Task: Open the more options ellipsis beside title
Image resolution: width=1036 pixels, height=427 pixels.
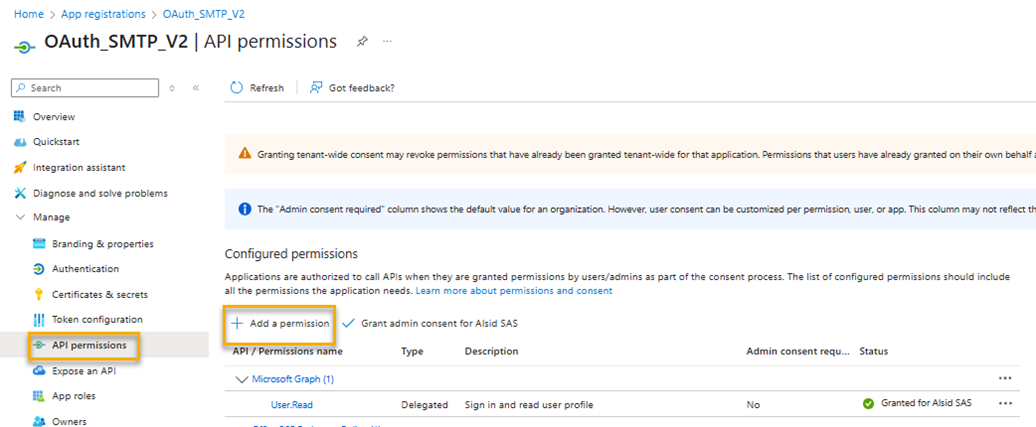Action: [387, 41]
